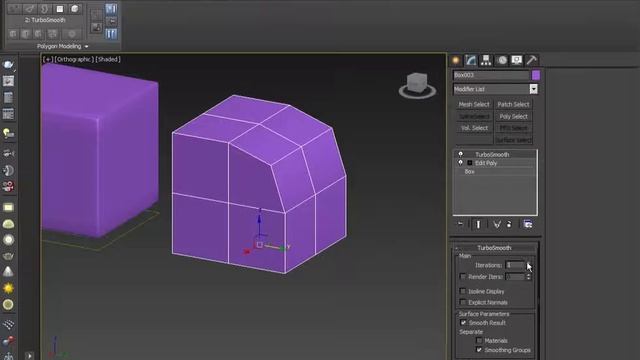Click the Mesh Select button

point(474,104)
